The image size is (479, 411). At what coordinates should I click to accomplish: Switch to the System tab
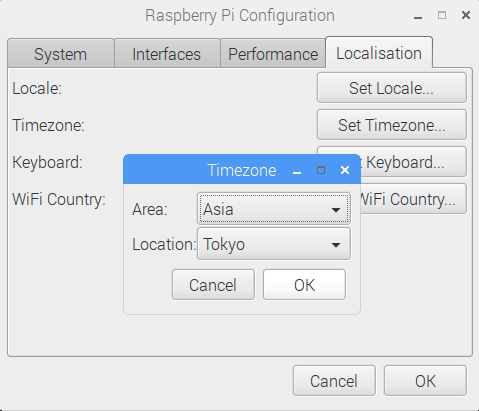click(61, 54)
